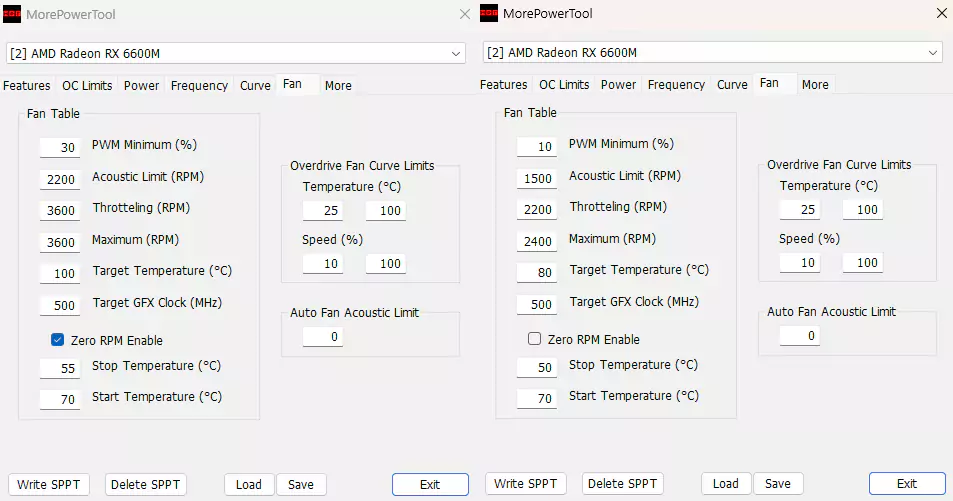Click Delete SPPT button in right window

(622, 484)
